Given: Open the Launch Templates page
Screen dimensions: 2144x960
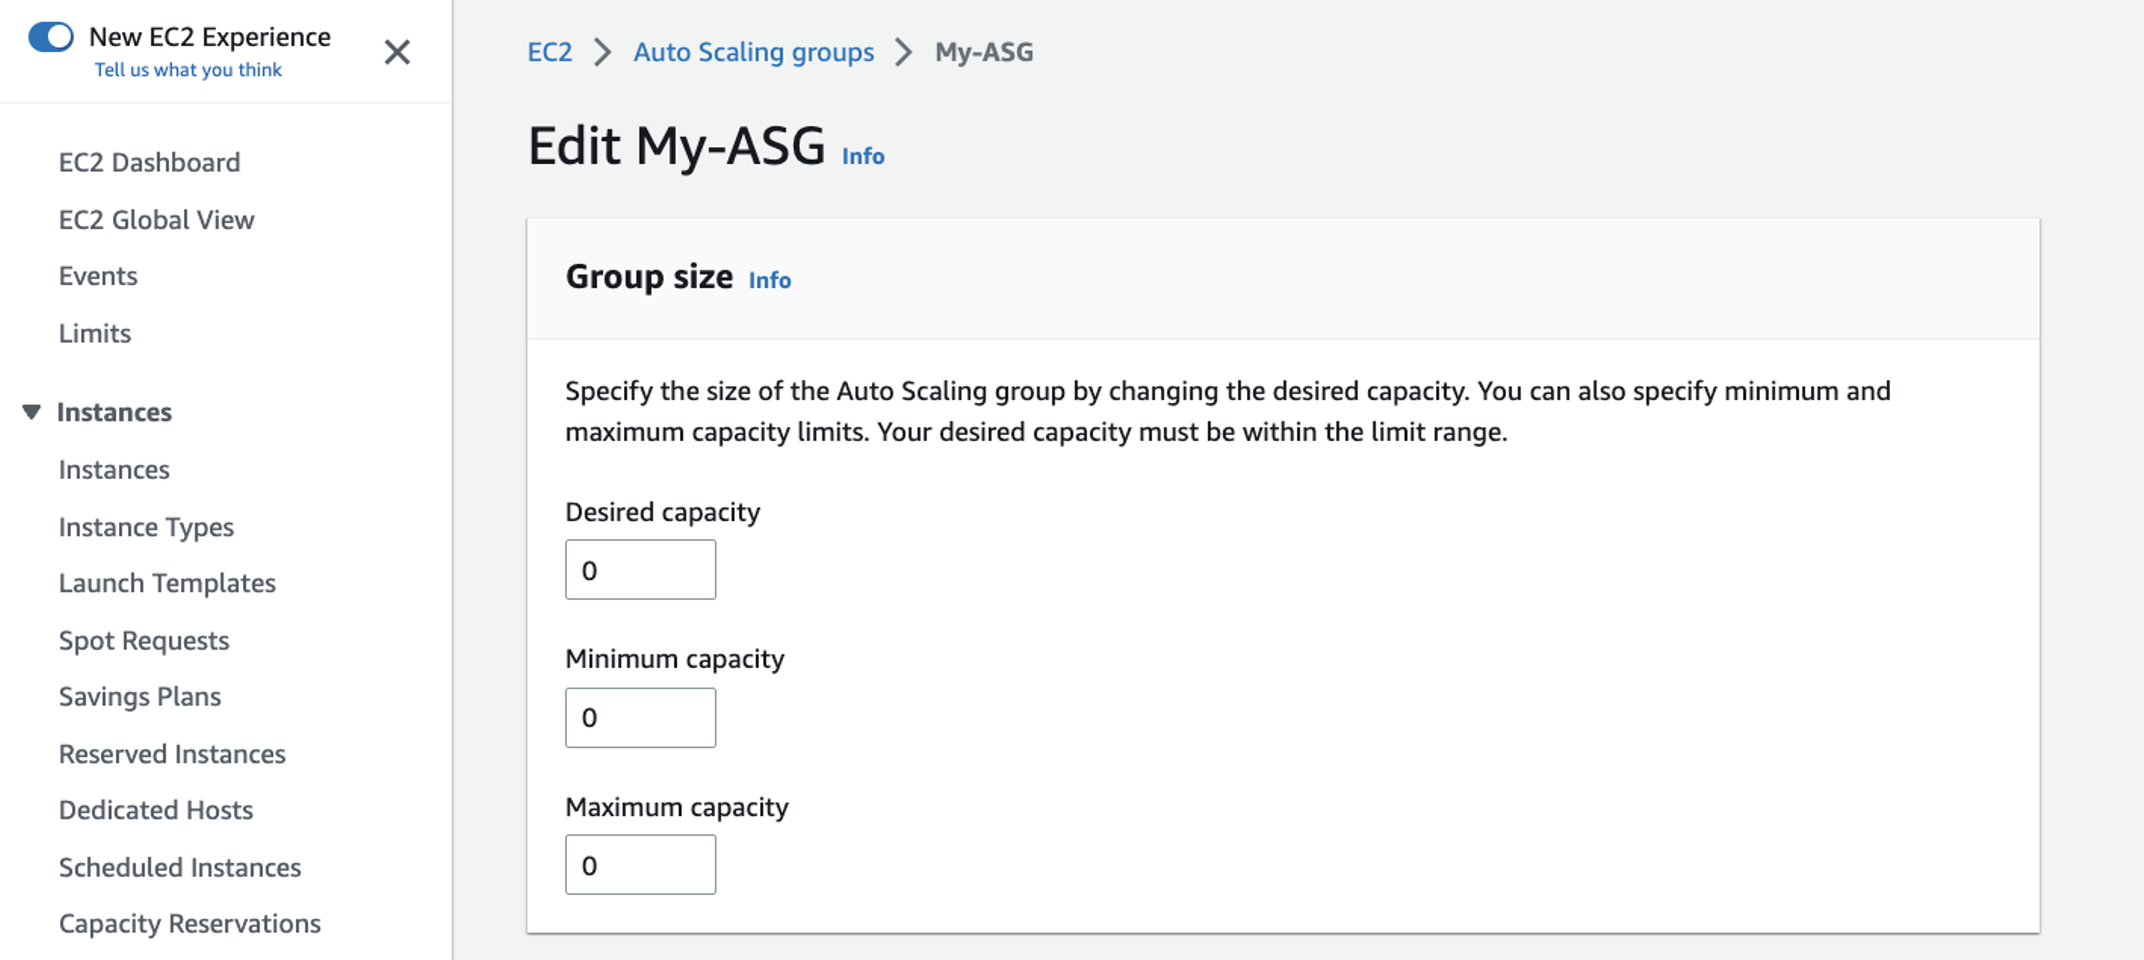Looking at the screenshot, I should 167,583.
